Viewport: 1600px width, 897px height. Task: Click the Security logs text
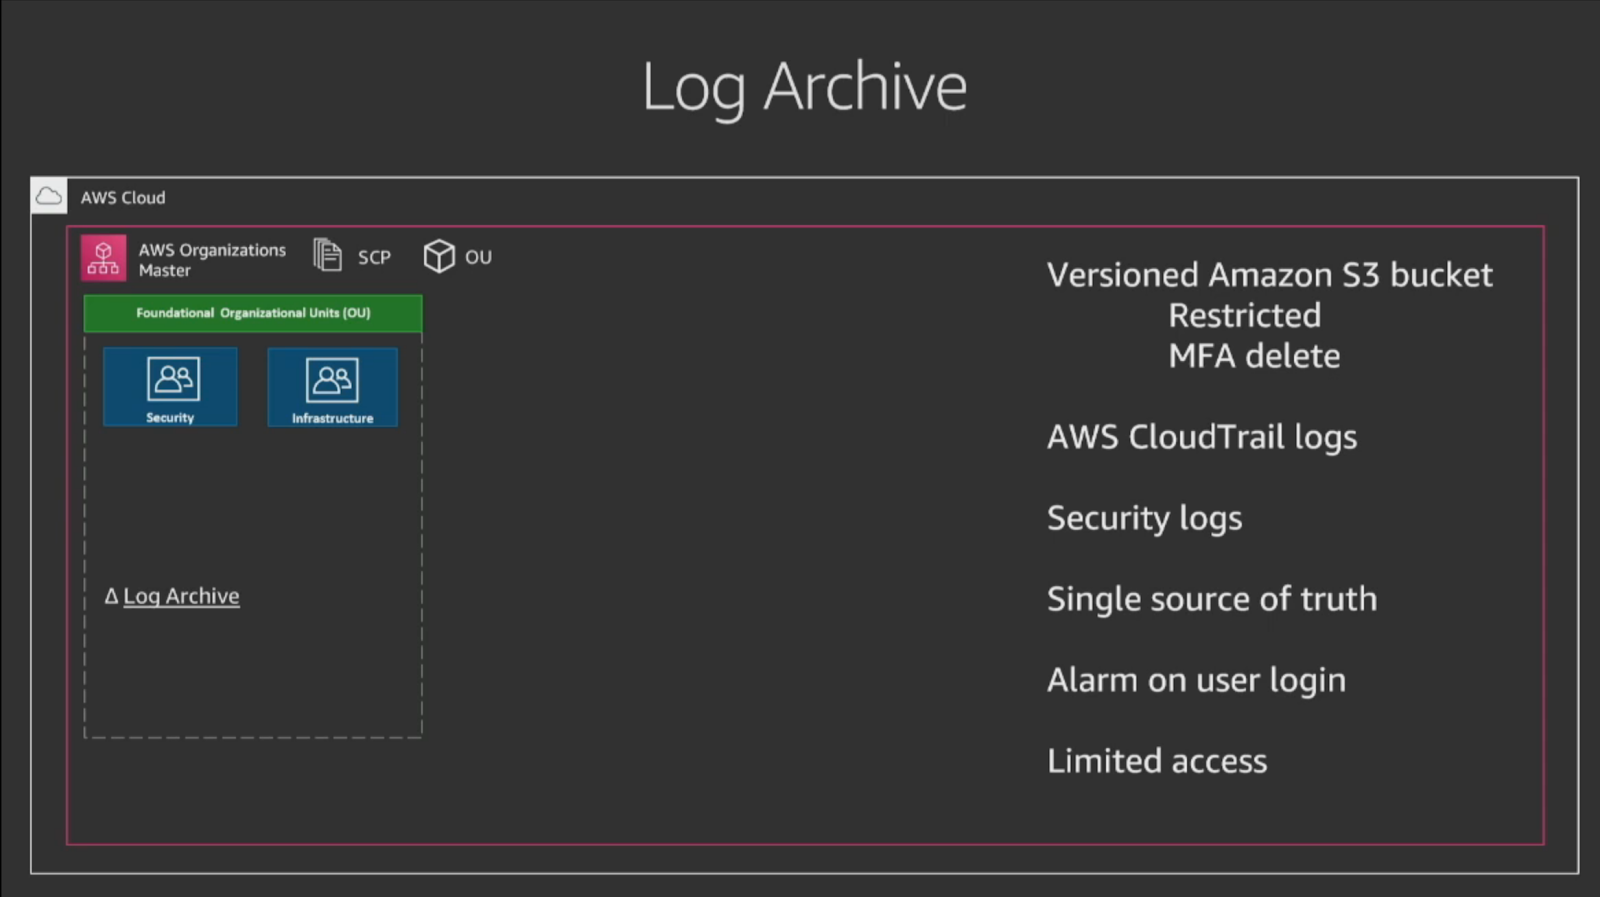click(x=1144, y=518)
